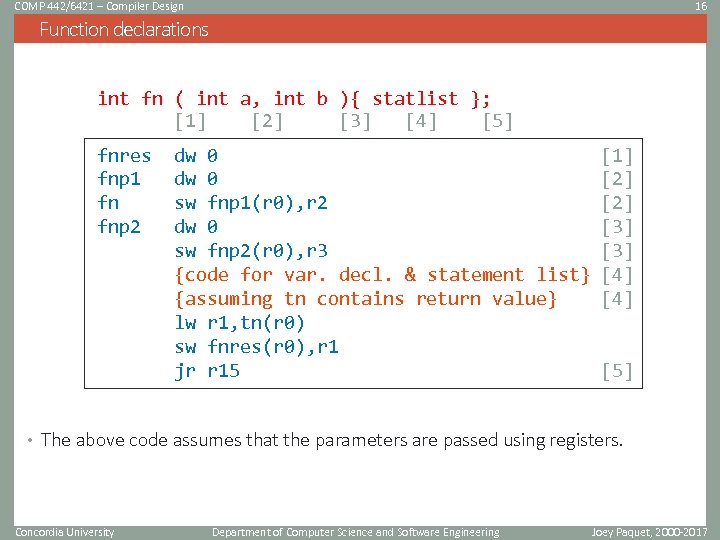Click the instruction "lw r1,tn(r0)"
The image size is (720, 540).
tap(240, 323)
